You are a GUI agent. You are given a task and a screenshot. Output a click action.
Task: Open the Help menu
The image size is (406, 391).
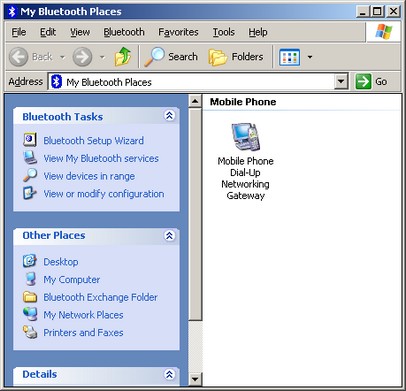tap(258, 32)
